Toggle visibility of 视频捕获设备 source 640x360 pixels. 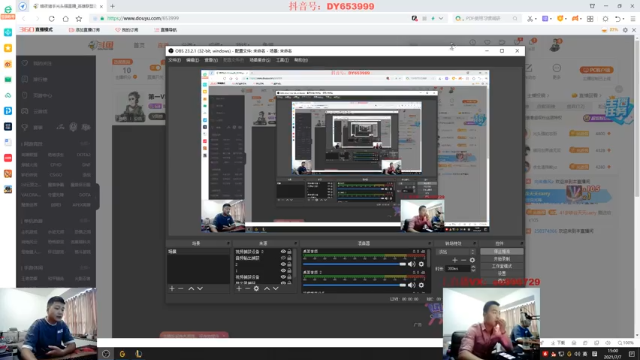point(283,277)
